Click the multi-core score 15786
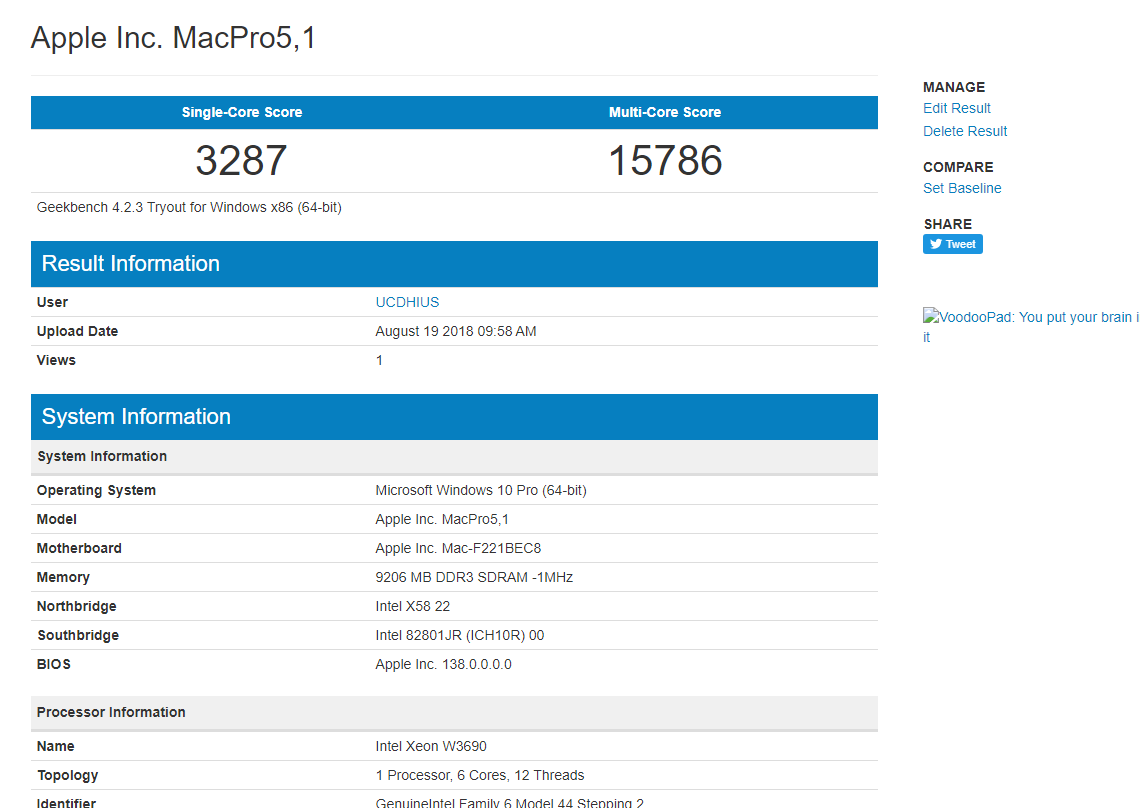This screenshot has height=808, width=1140. 665,161
